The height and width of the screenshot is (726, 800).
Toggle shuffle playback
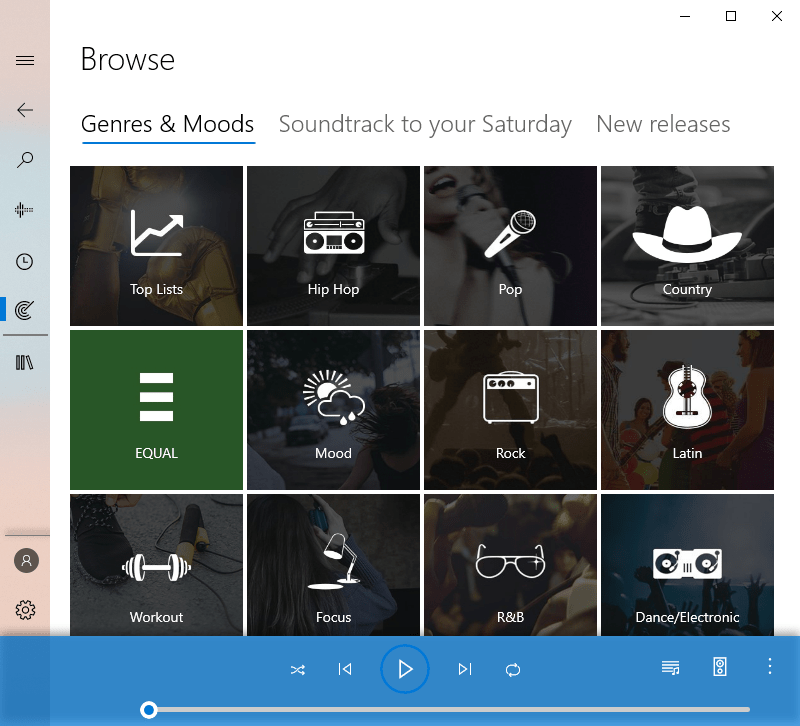297,669
